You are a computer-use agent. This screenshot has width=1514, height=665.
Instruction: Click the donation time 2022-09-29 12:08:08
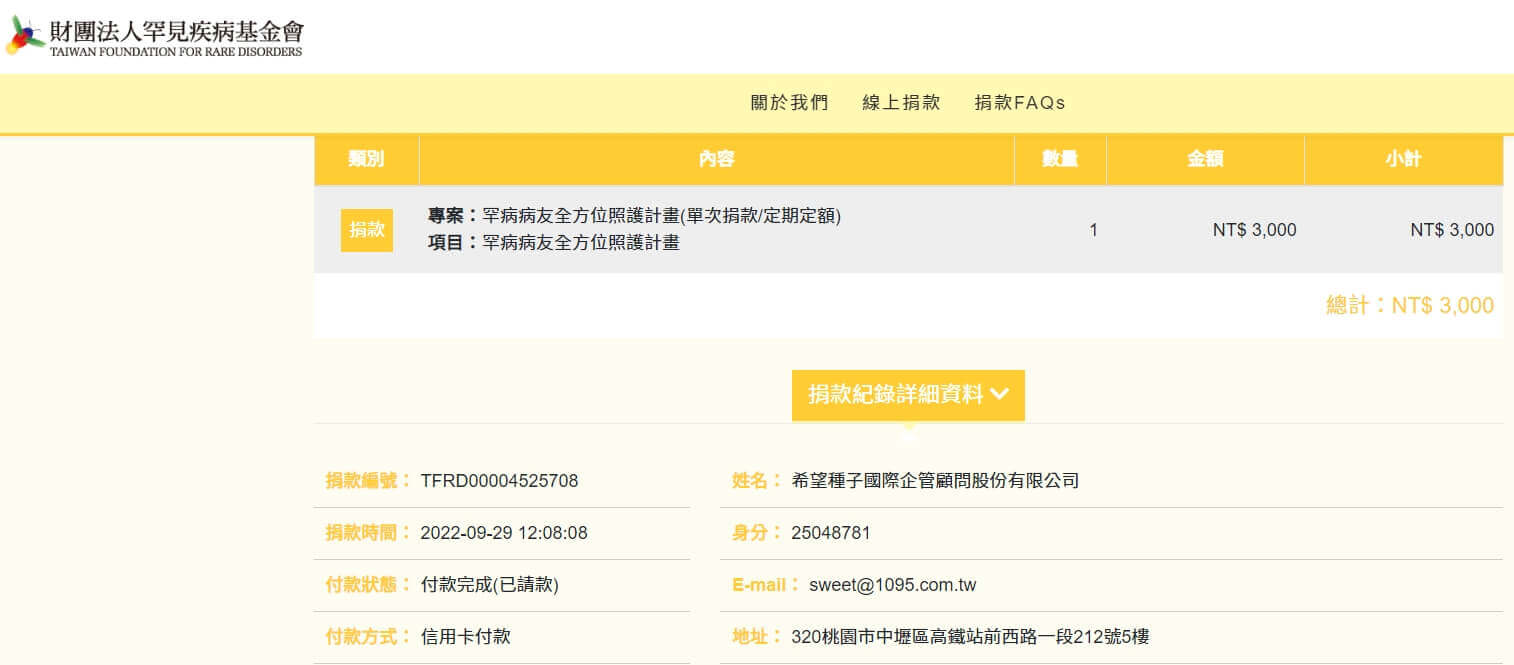(504, 533)
